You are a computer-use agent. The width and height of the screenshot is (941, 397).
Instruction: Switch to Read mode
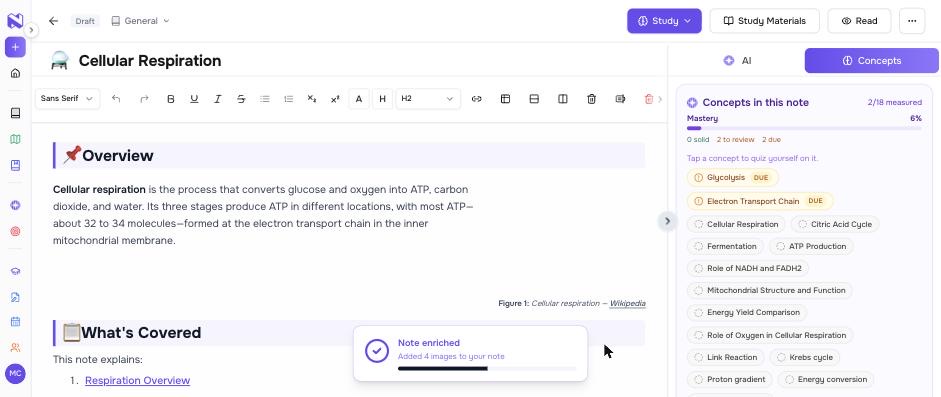pos(859,21)
